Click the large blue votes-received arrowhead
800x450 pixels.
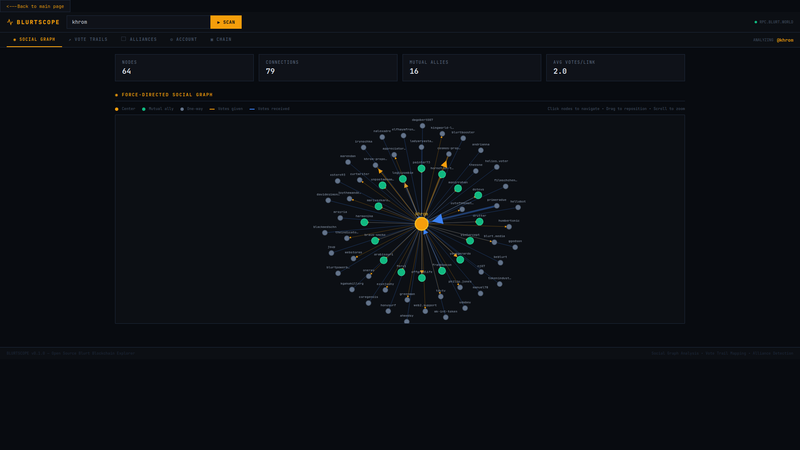coord(439,217)
